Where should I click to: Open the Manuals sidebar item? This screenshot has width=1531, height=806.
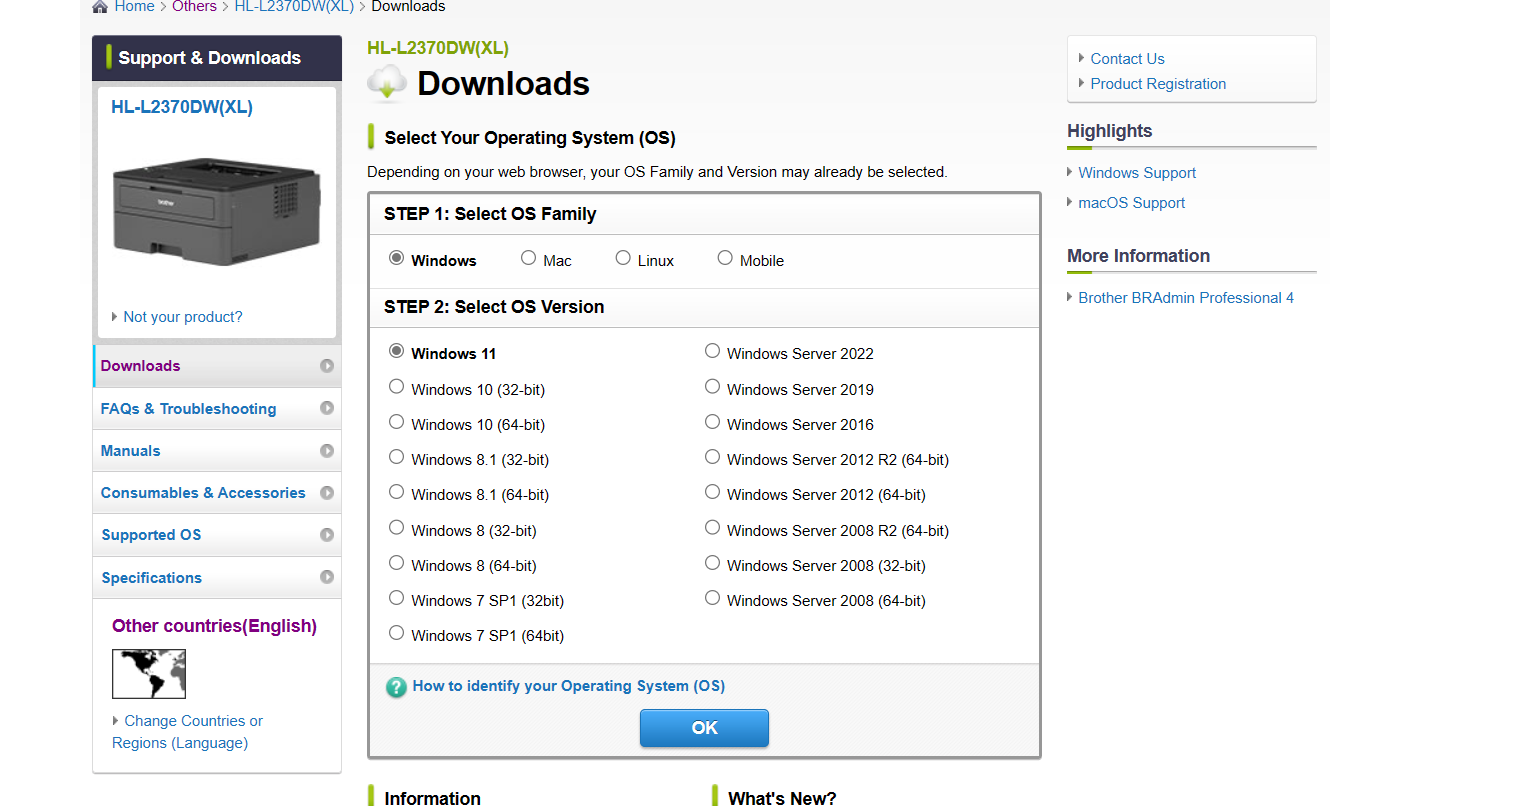coord(217,451)
